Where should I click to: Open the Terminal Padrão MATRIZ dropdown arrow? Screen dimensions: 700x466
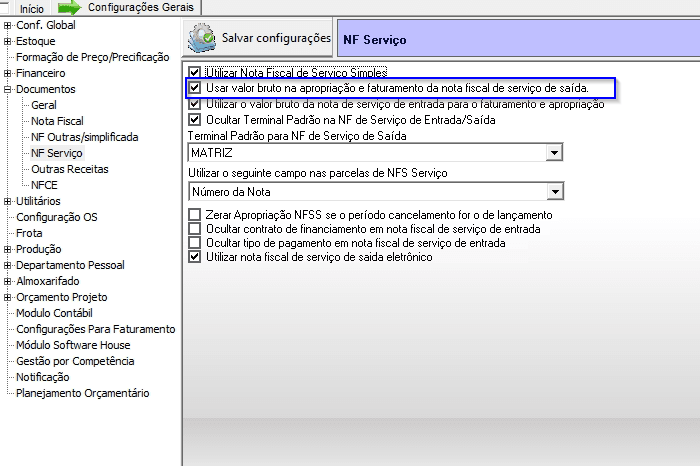[554, 153]
